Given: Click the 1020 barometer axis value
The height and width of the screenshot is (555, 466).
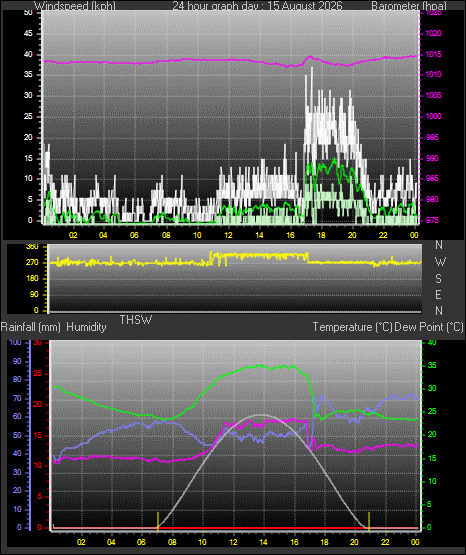Looking at the screenshot, I should point(433,34).
